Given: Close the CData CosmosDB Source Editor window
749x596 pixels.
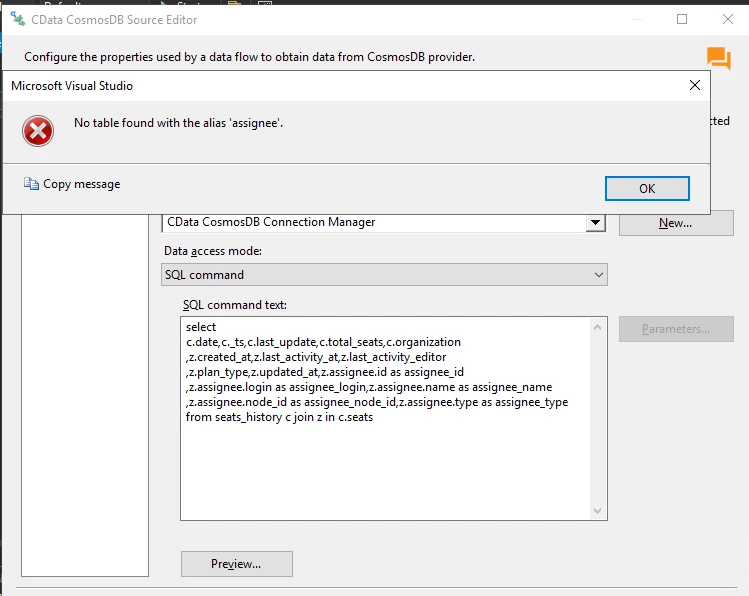Looking at the screenshot, I should [728, 19].
